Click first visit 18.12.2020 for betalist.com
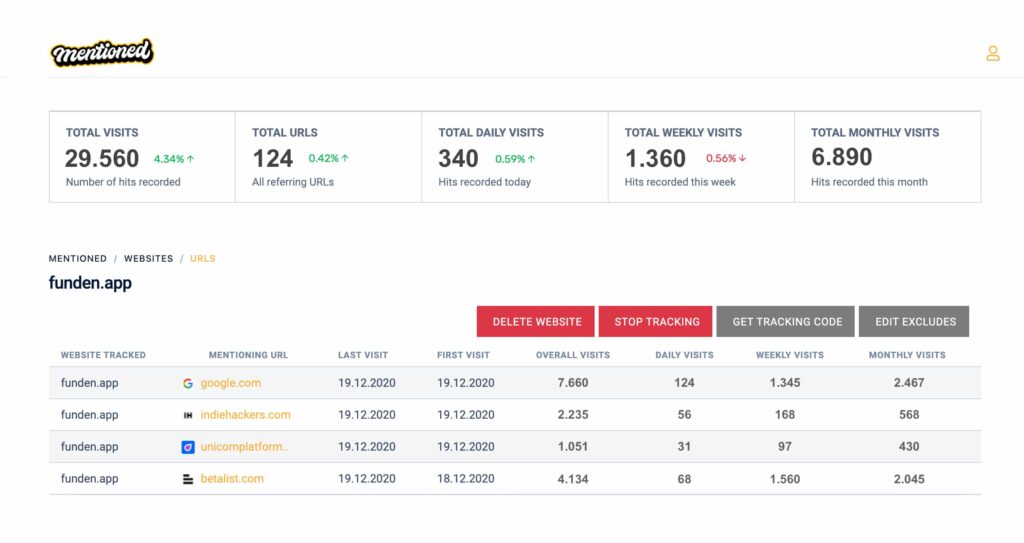The width and height of the screenshot is (1024, 543). (x=466, y=478)
